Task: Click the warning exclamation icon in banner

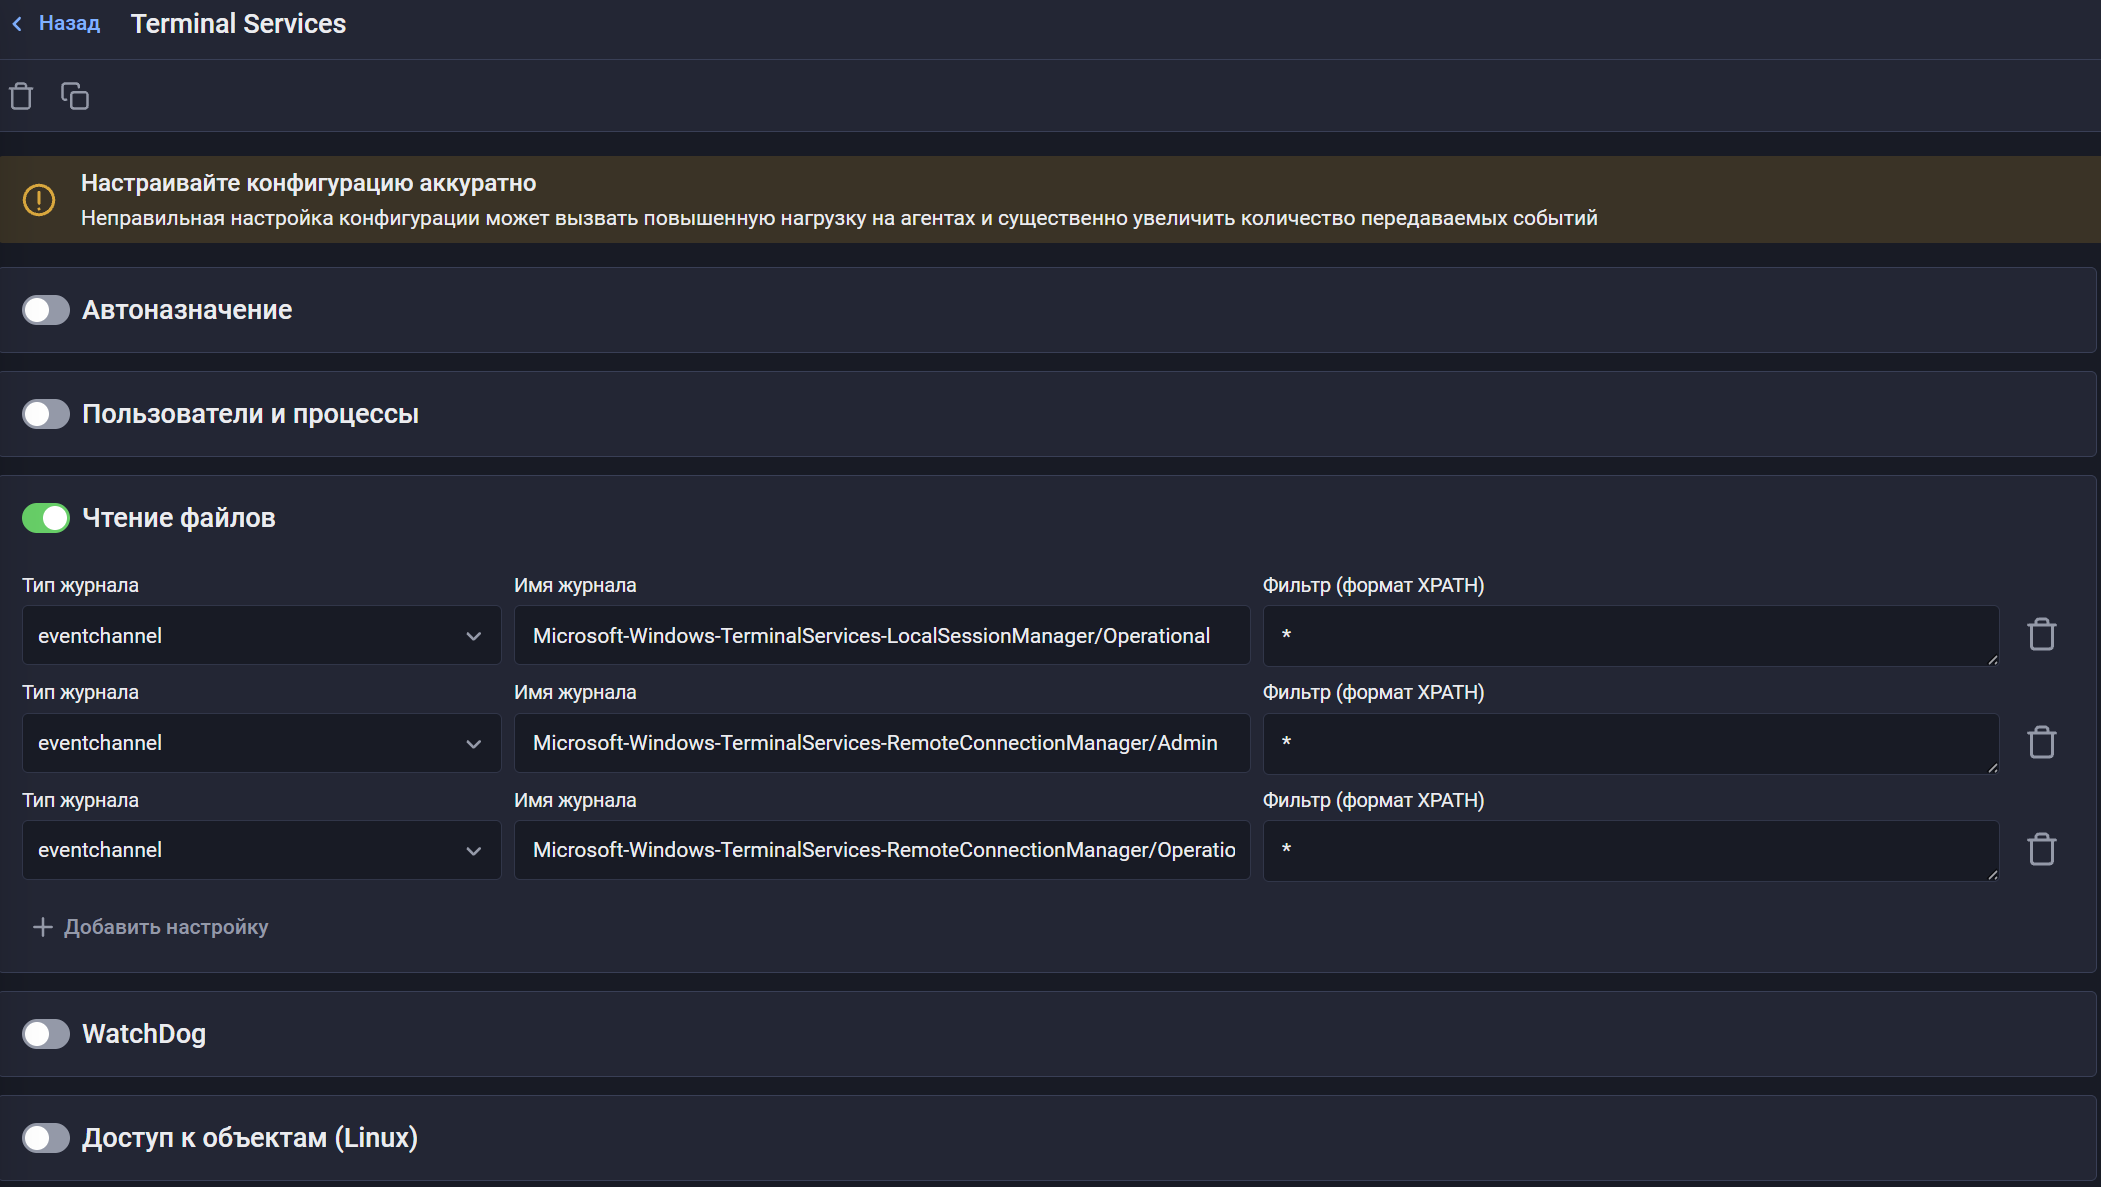Action: point(39,200)
